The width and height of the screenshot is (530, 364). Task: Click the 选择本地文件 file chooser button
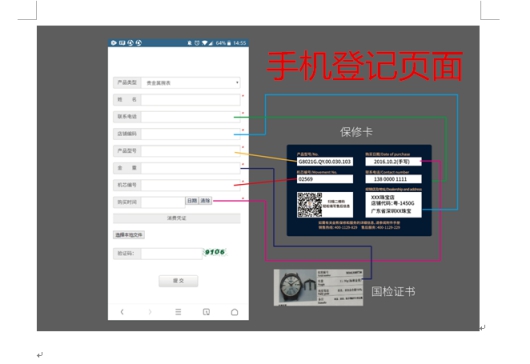(x=129, y=235)
